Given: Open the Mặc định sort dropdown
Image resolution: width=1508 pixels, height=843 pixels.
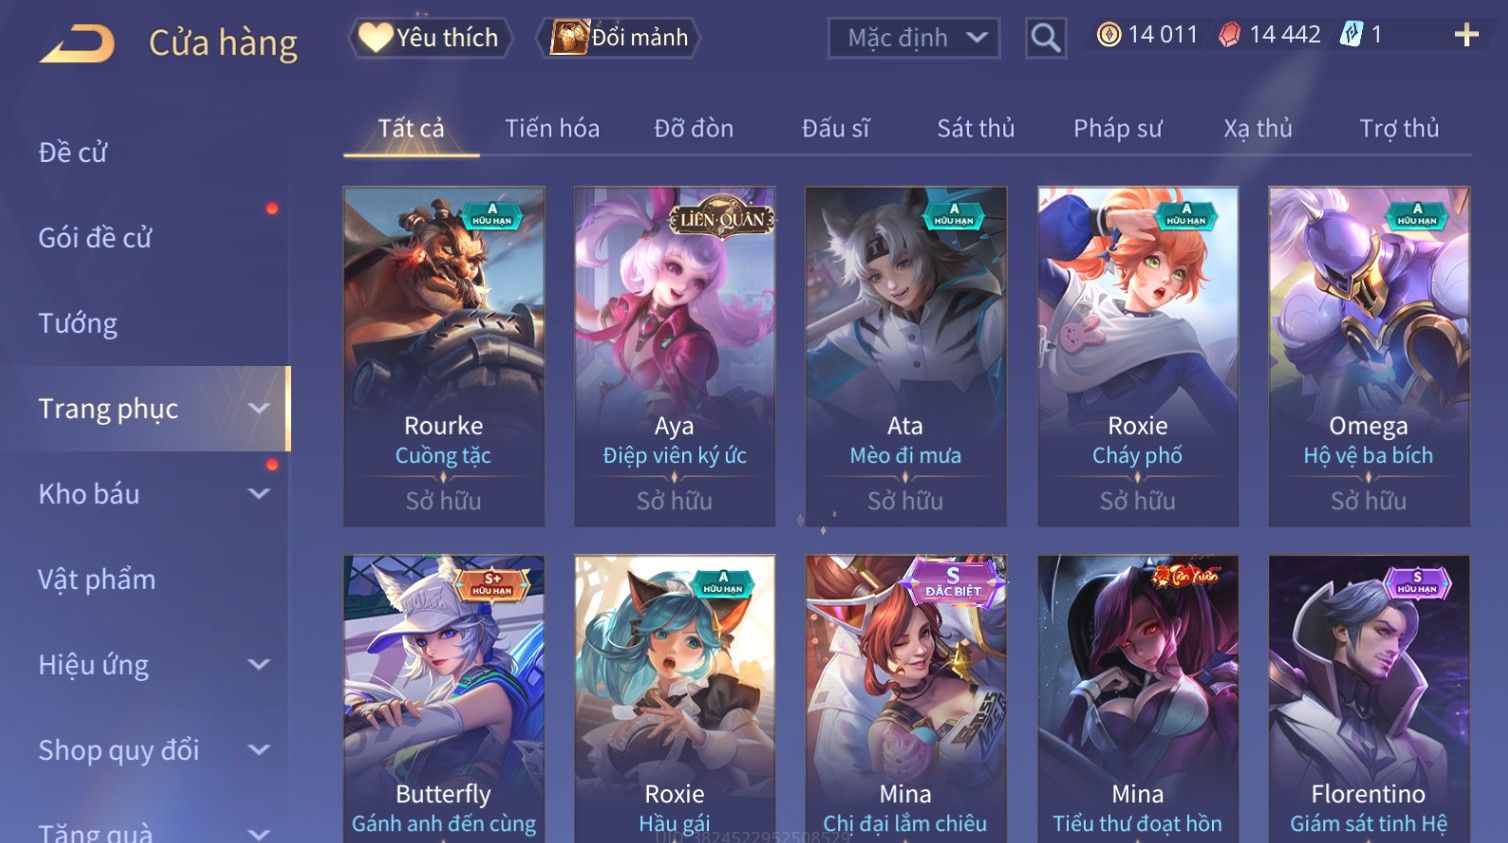Looking at the screenshot, I should click(x=914, y=39).
